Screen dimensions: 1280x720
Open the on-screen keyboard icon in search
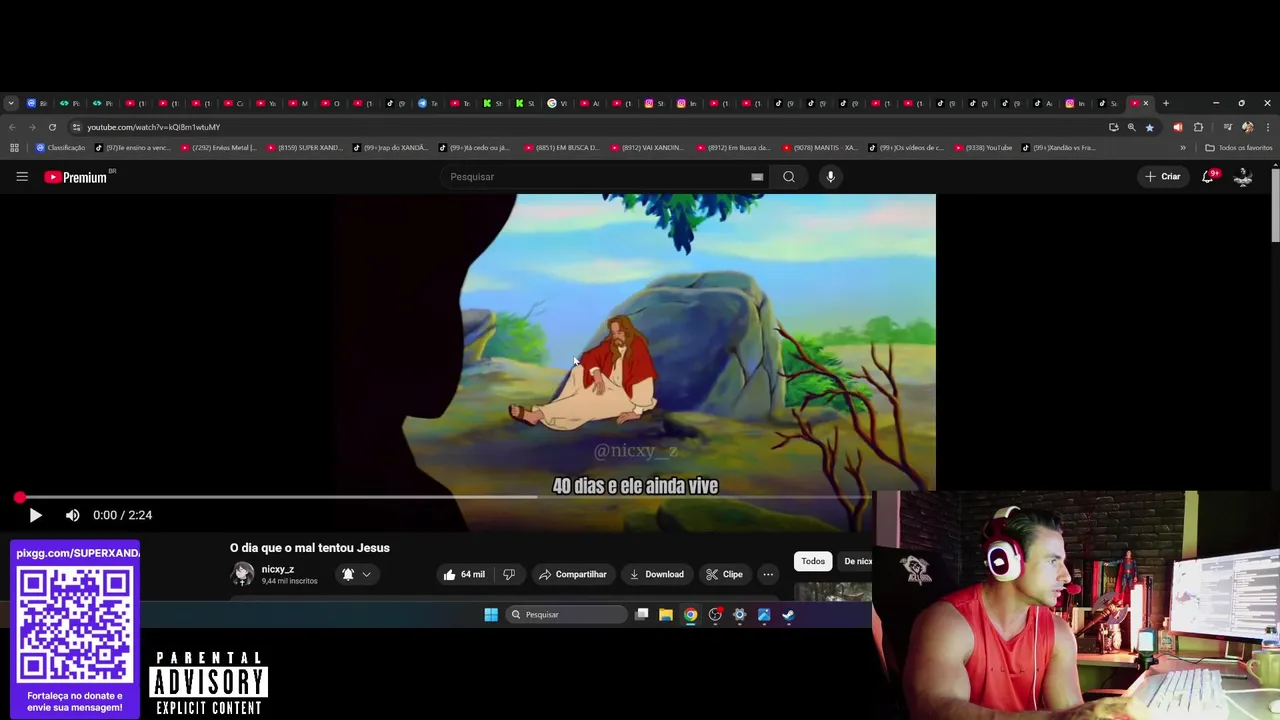(757, 177)
